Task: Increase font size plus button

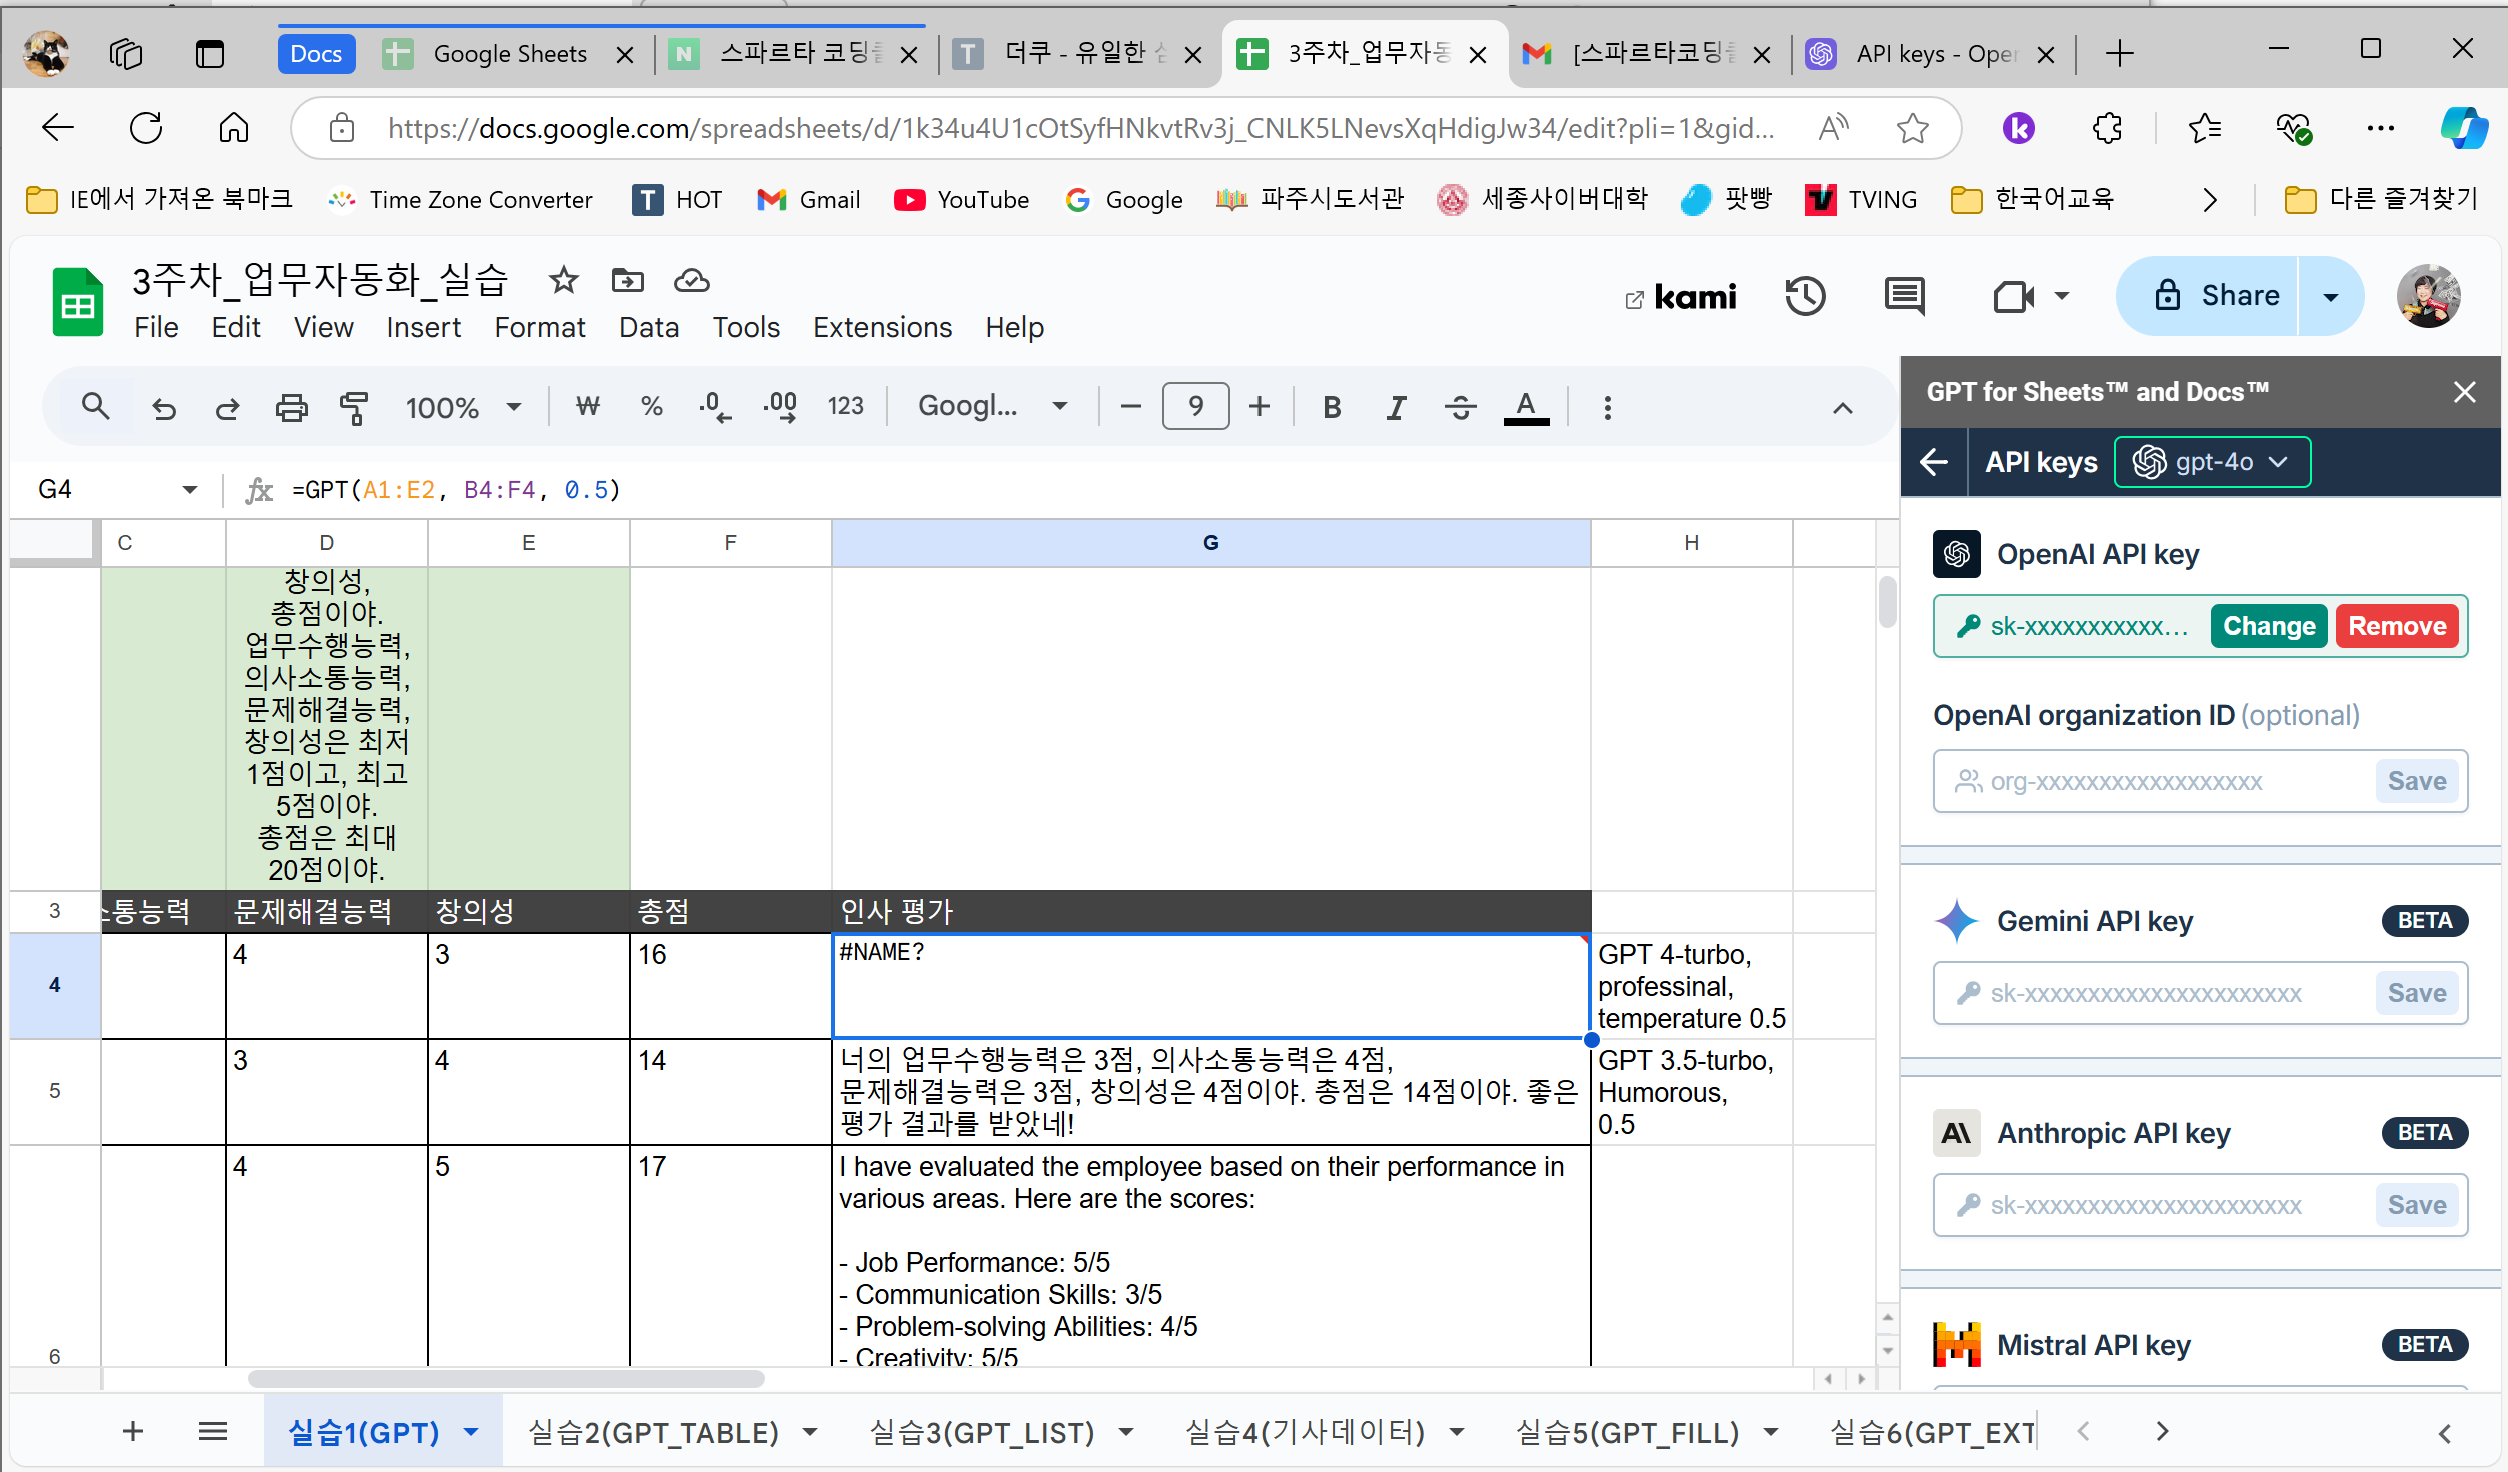Action: pyautogui.click(x=1259, y=406)
